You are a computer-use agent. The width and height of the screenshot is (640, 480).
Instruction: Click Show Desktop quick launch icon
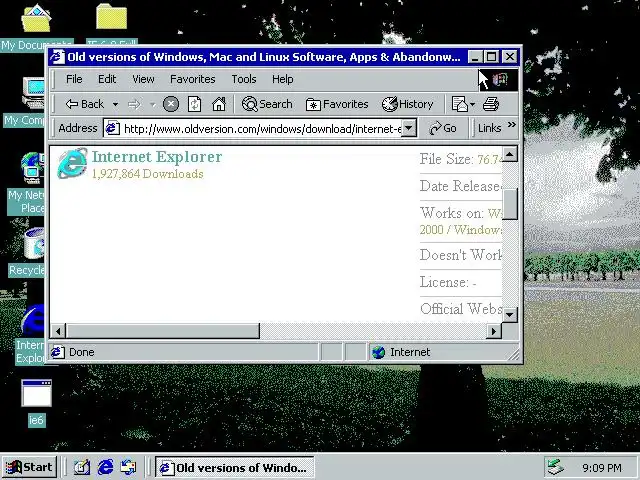point(82,467)
